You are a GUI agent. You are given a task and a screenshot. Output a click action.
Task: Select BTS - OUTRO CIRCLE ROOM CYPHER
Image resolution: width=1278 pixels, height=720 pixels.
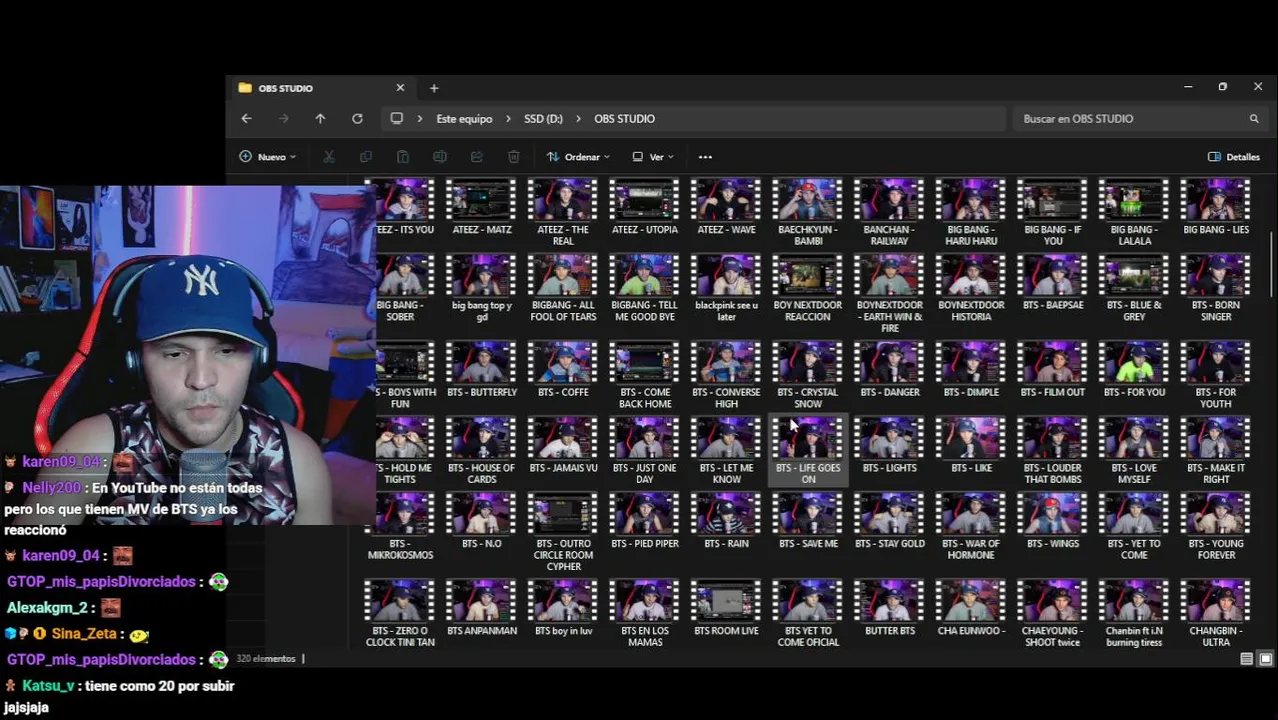tap(563, 533)
